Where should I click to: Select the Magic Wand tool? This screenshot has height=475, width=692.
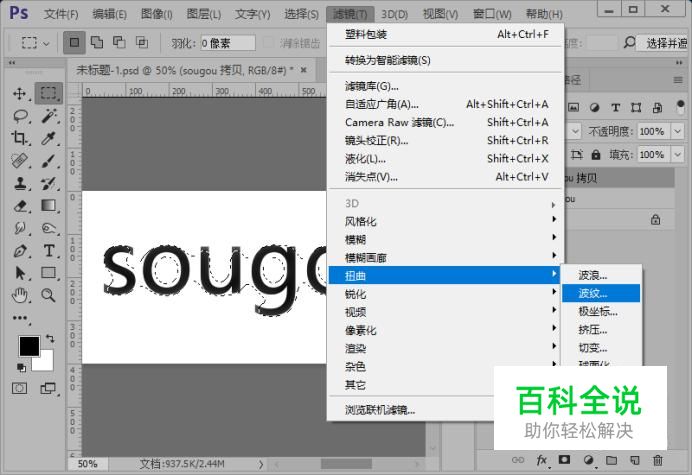tap(49, 116)
